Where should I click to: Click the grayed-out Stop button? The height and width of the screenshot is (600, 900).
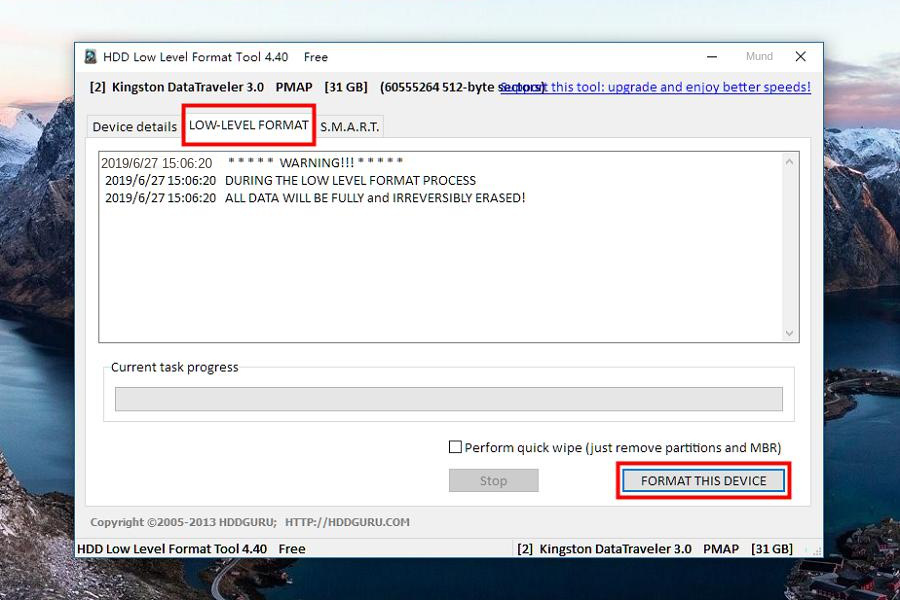pos(494,481)
